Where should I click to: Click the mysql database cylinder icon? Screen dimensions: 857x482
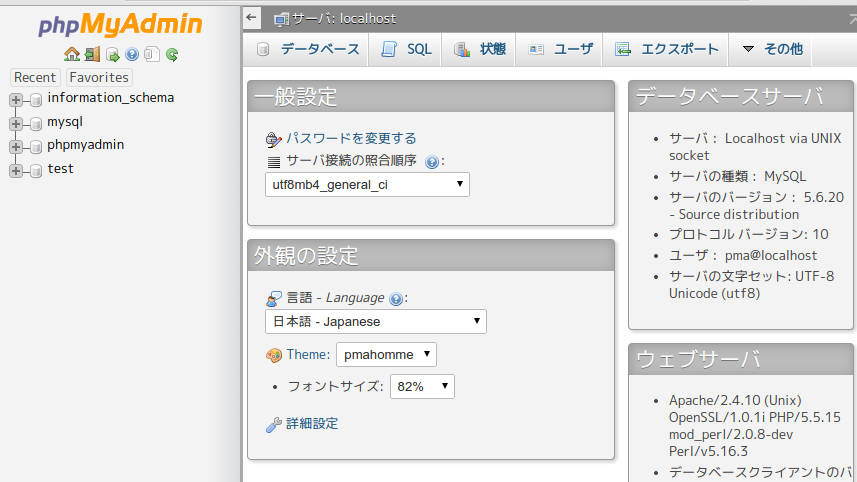[x=36, y=124]
